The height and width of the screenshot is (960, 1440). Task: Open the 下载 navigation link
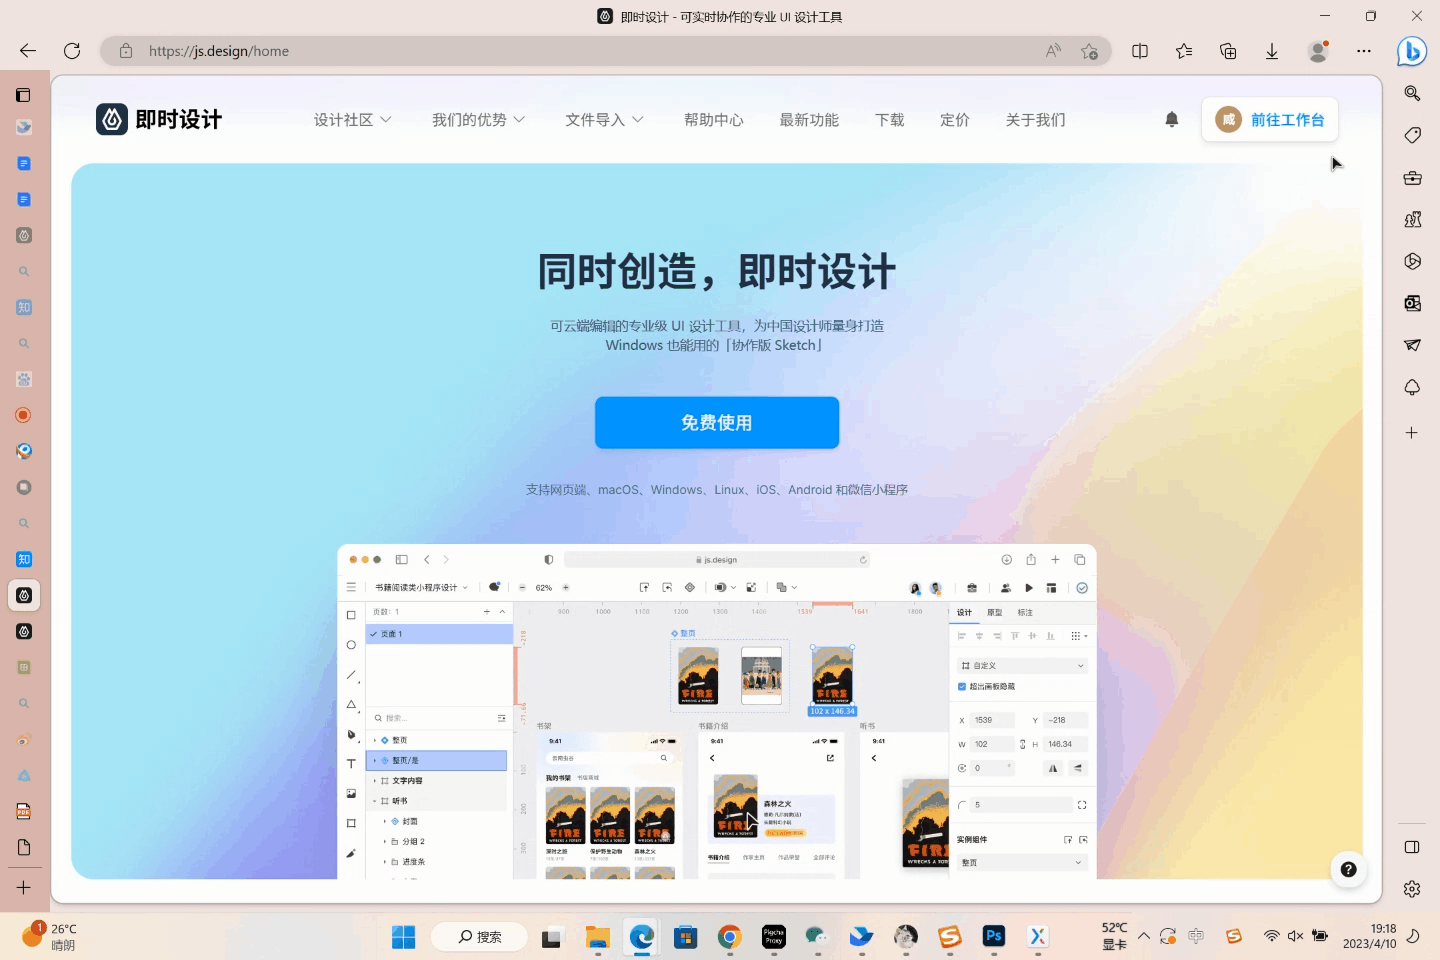889,120
